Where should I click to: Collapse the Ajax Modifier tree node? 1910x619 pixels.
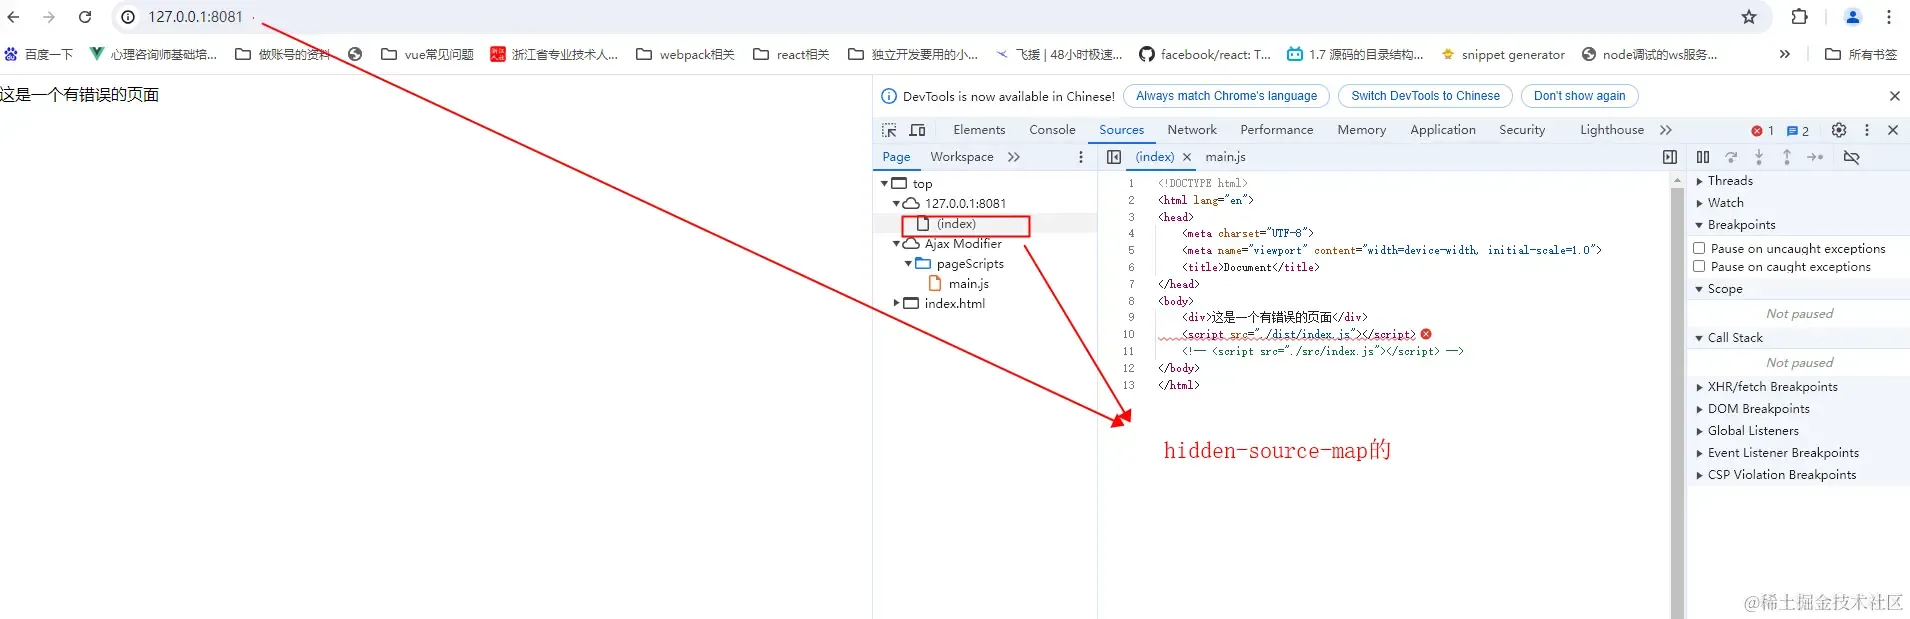pos(896,243)
